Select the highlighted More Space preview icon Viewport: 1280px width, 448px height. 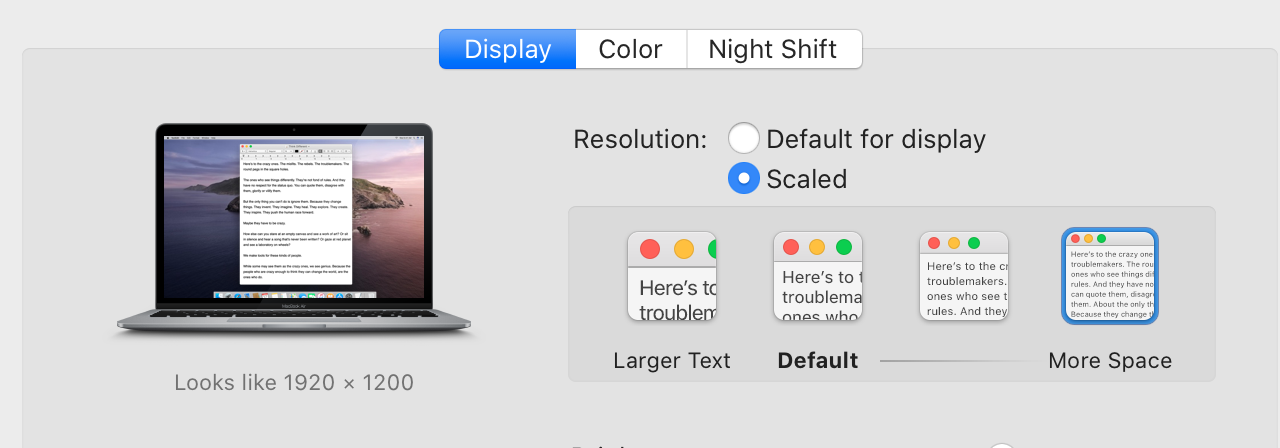click(x=1110, y=276)
